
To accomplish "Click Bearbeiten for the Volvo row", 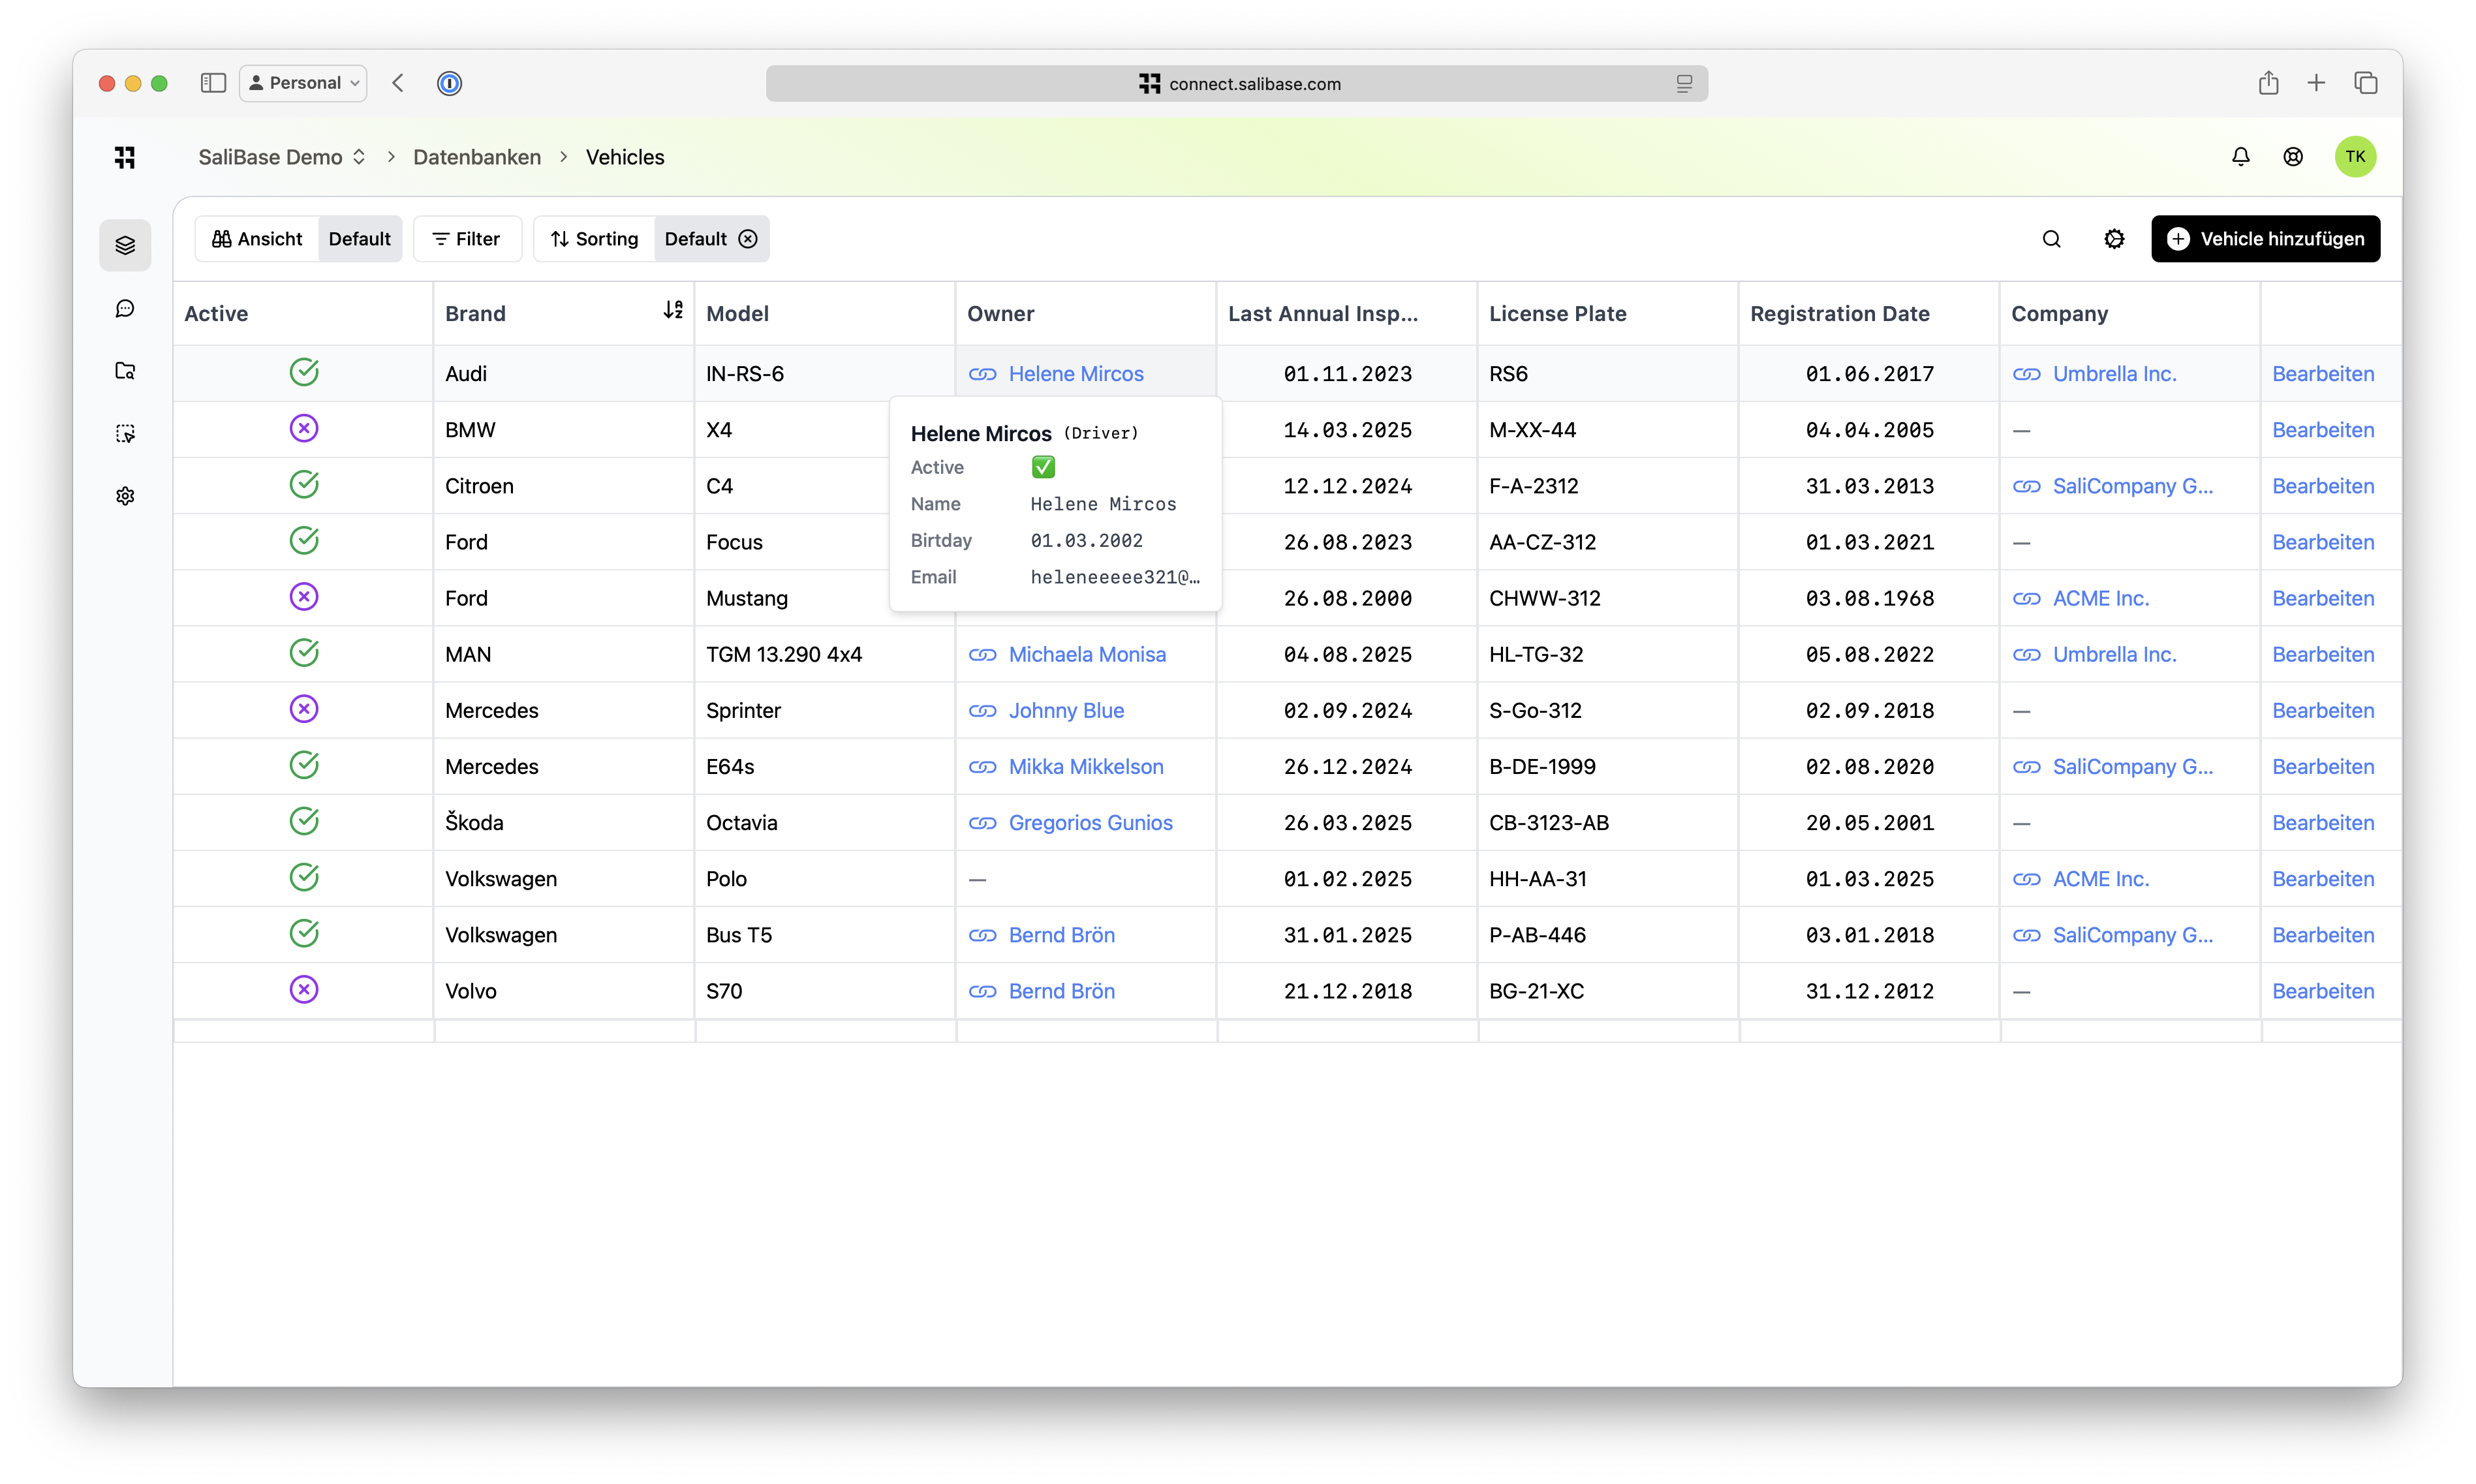I will point(2323,991).
